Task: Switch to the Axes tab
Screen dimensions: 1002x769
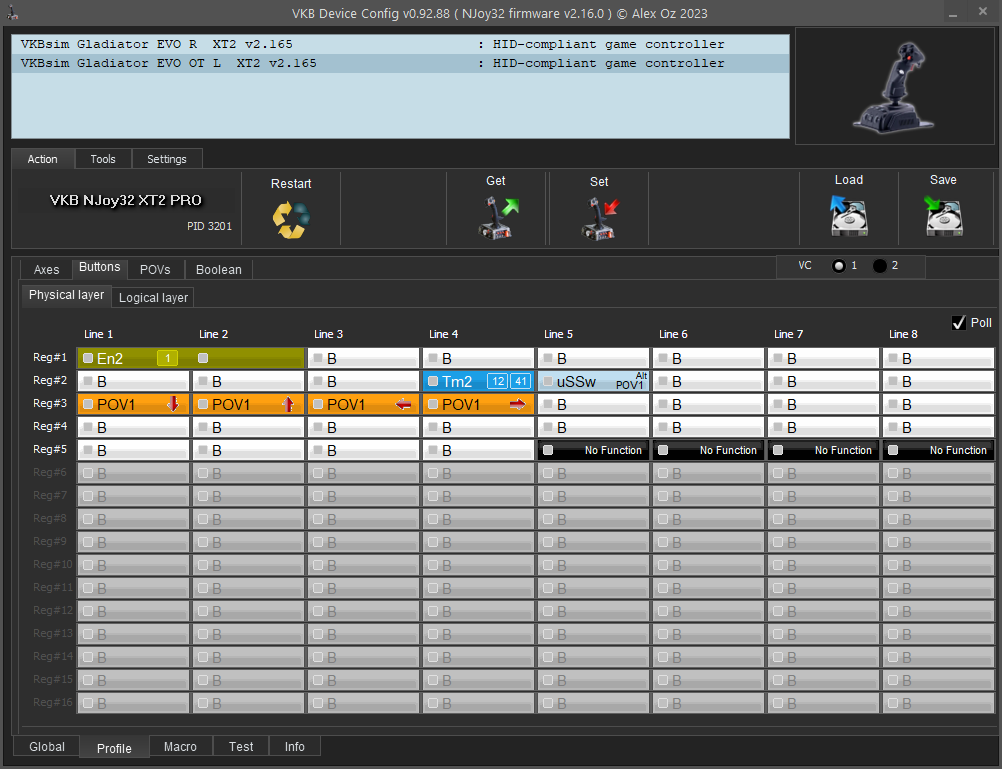Action: pos(47,270)
